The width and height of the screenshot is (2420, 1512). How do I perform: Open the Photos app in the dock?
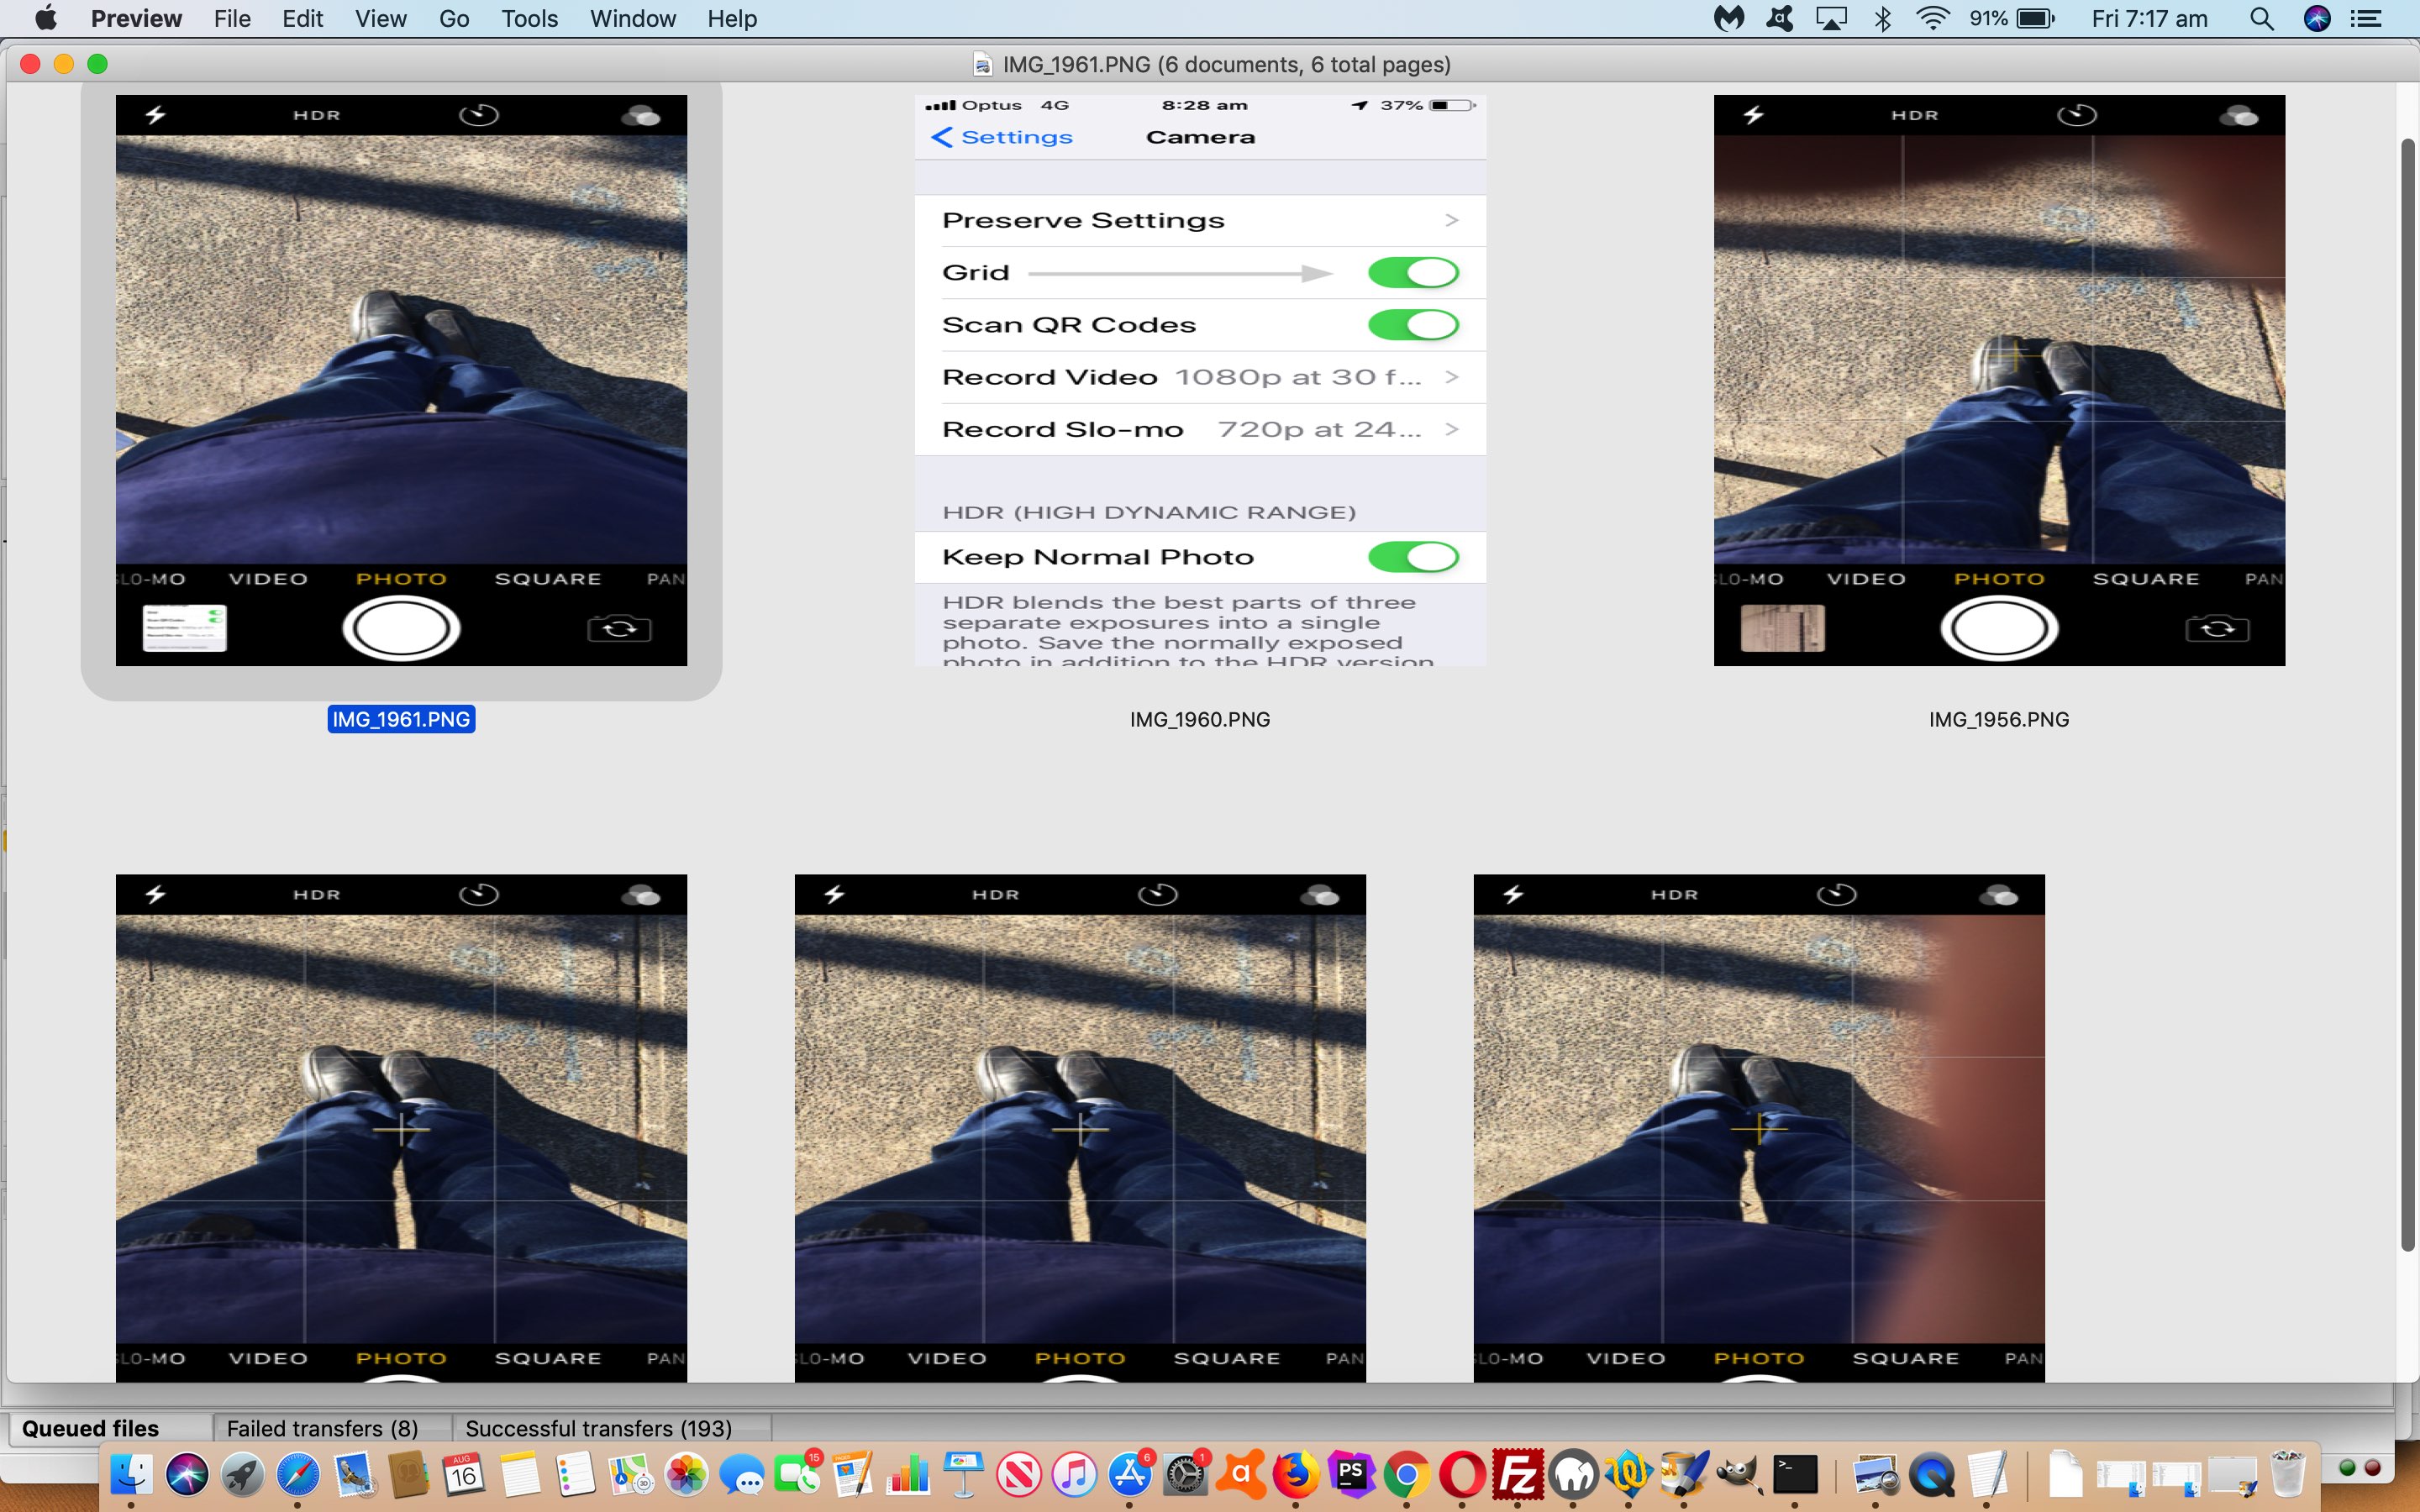(686, 1475)
